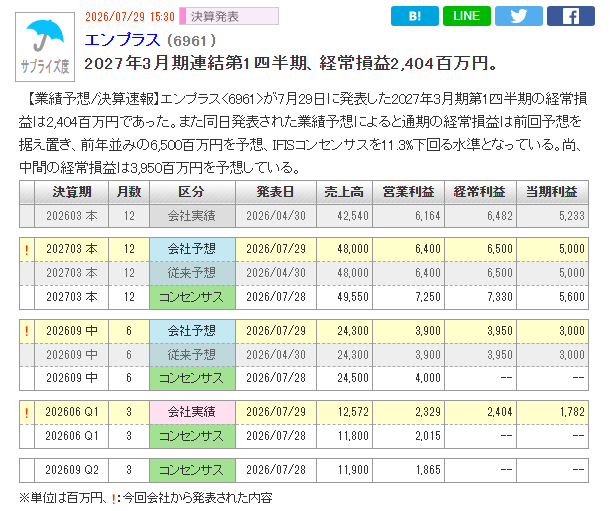Click red exclamation mark in 202609 中 row
This screenshot has width=613, height=511.
(27, 332)
